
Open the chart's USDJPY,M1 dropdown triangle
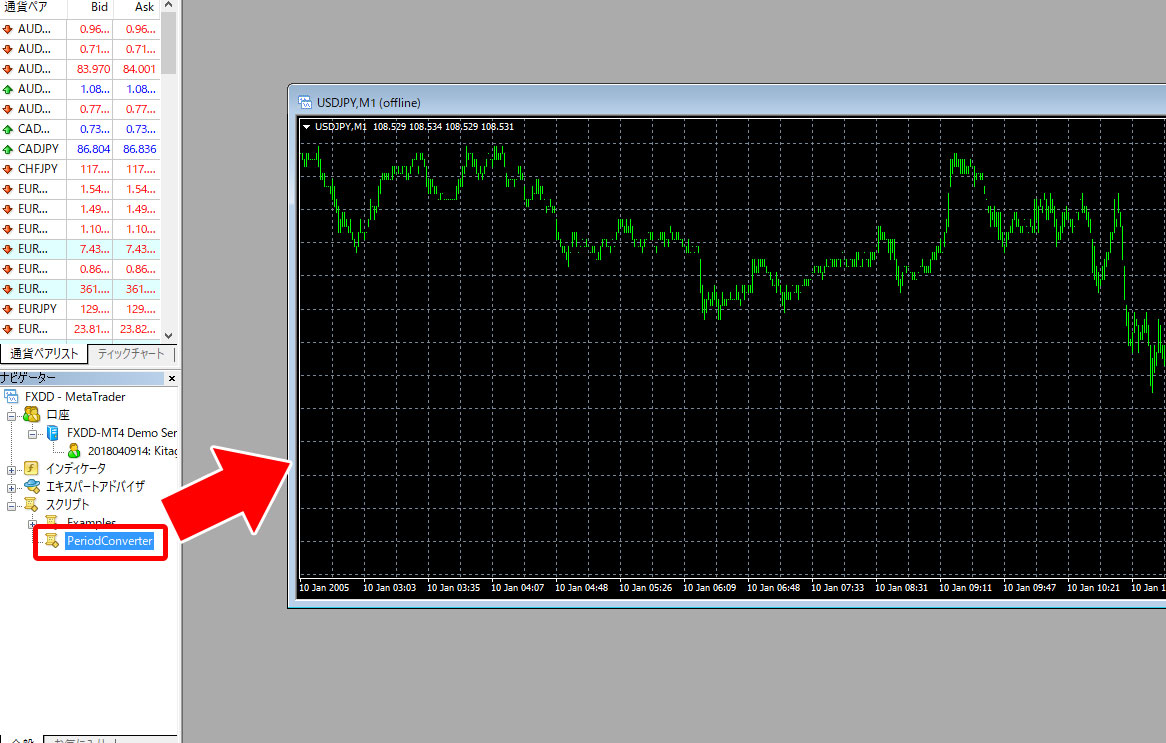(306, 126)
